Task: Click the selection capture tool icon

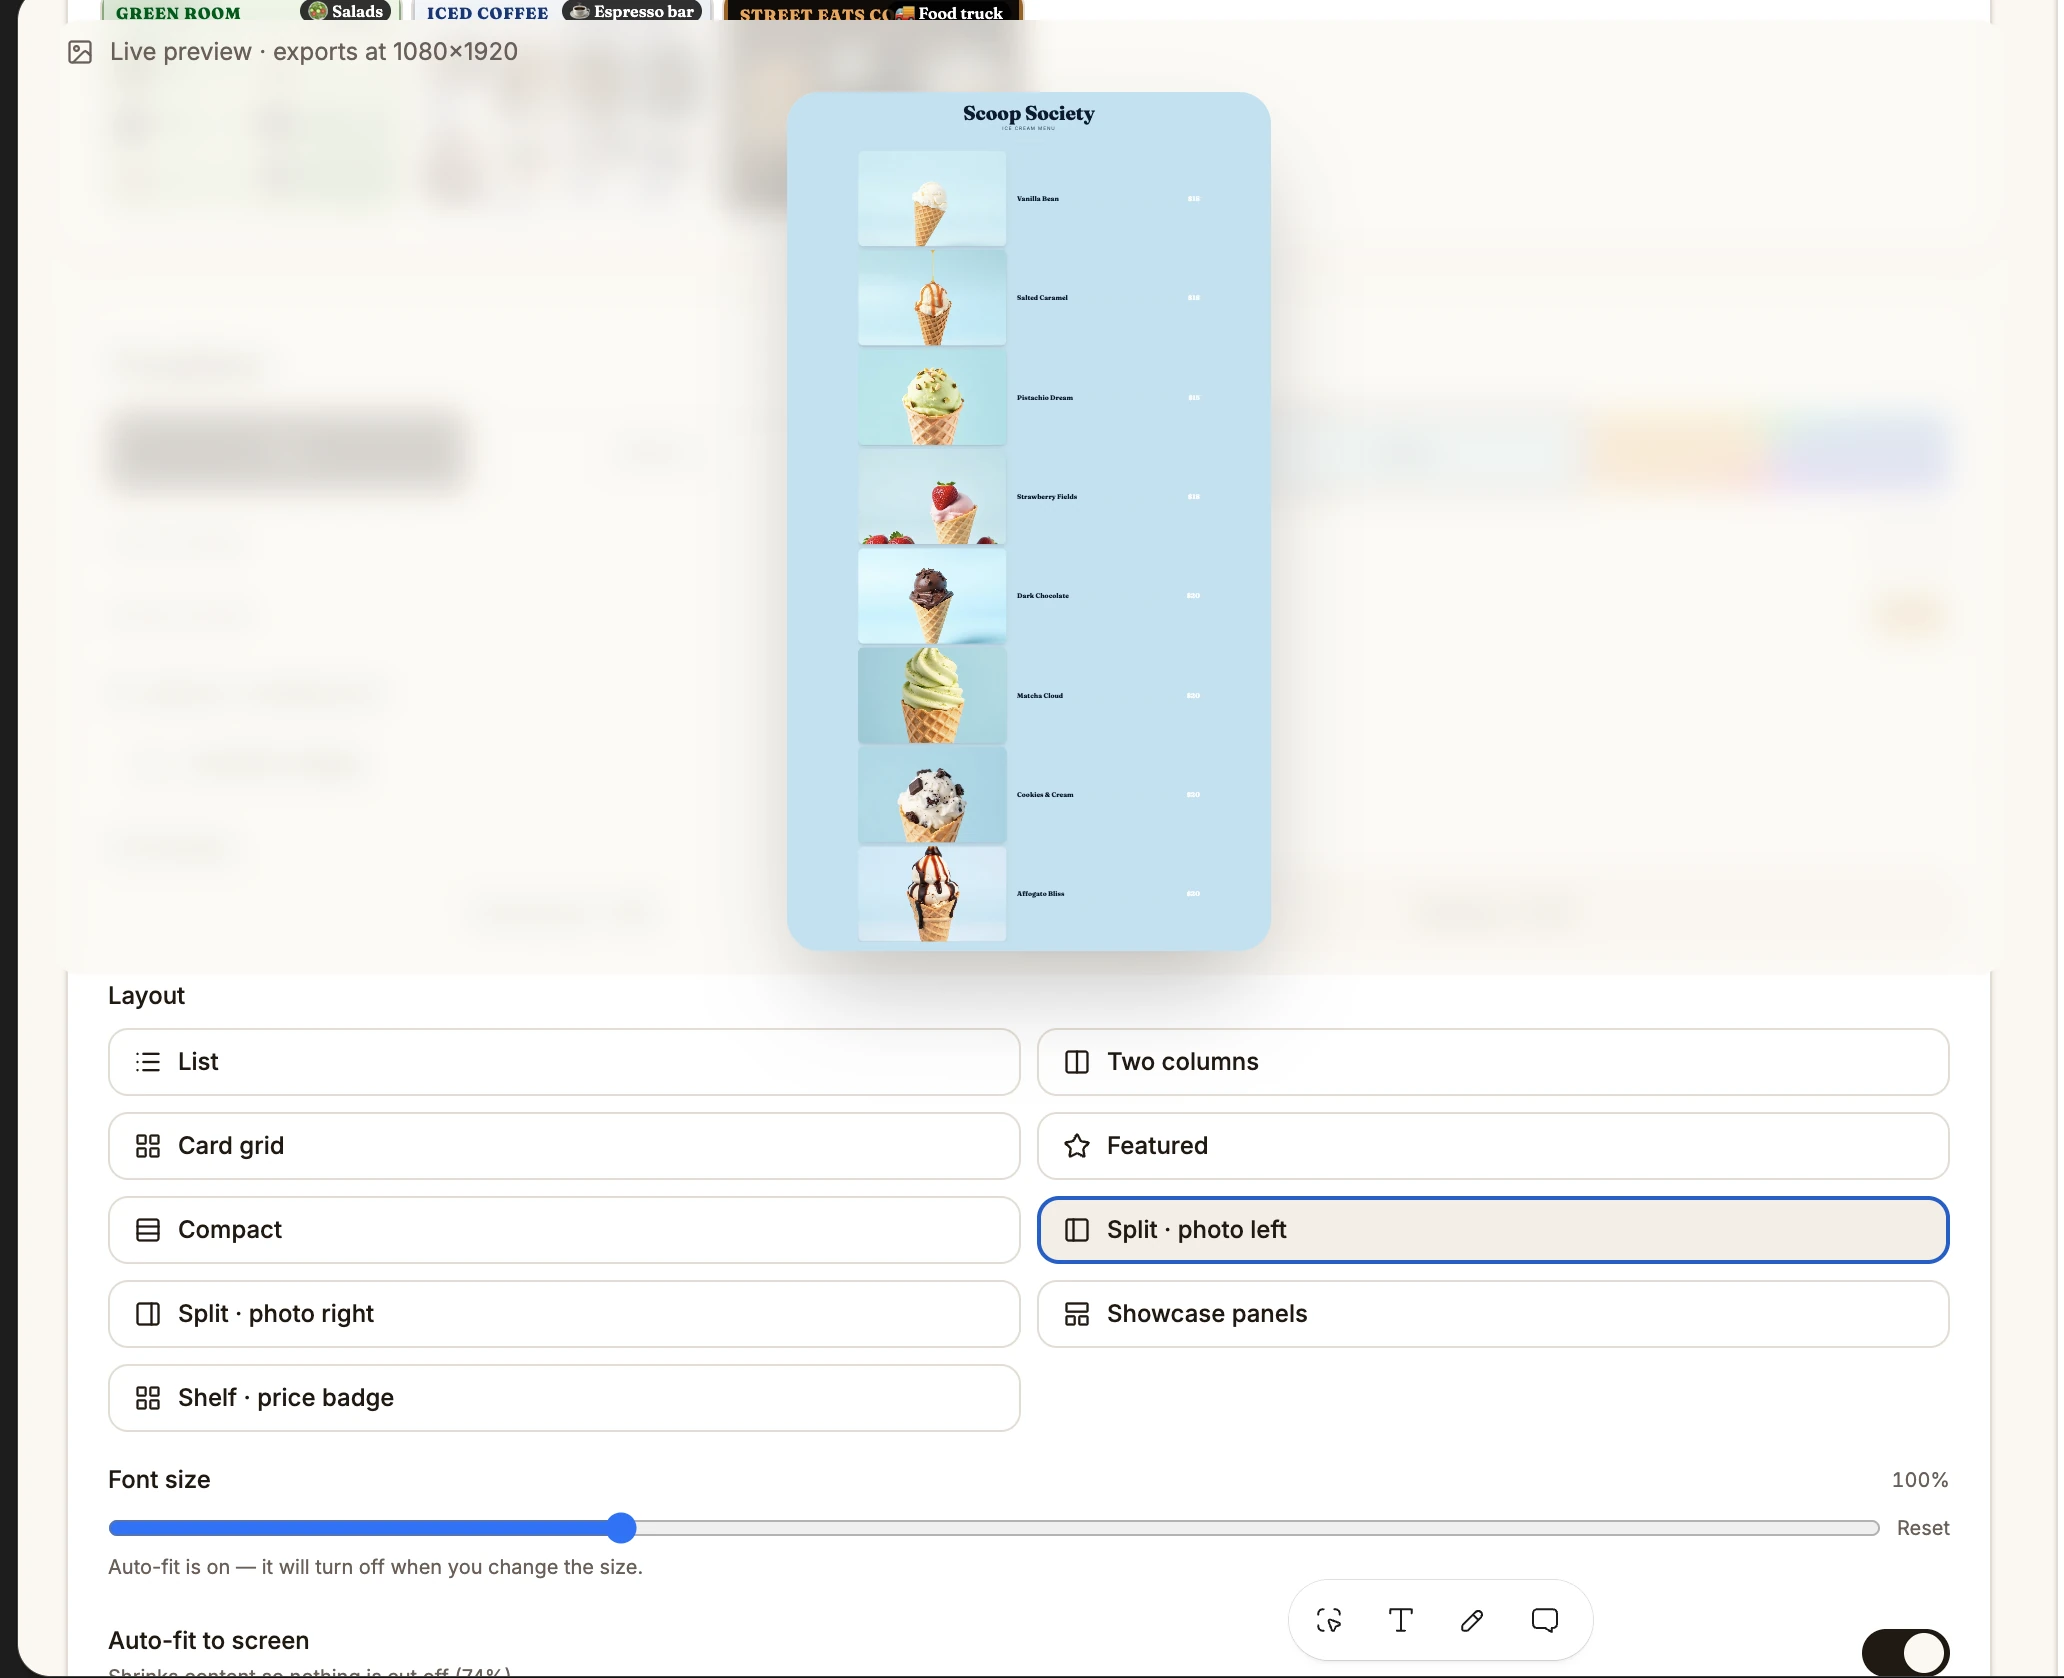Action: coord(1329,1620)
